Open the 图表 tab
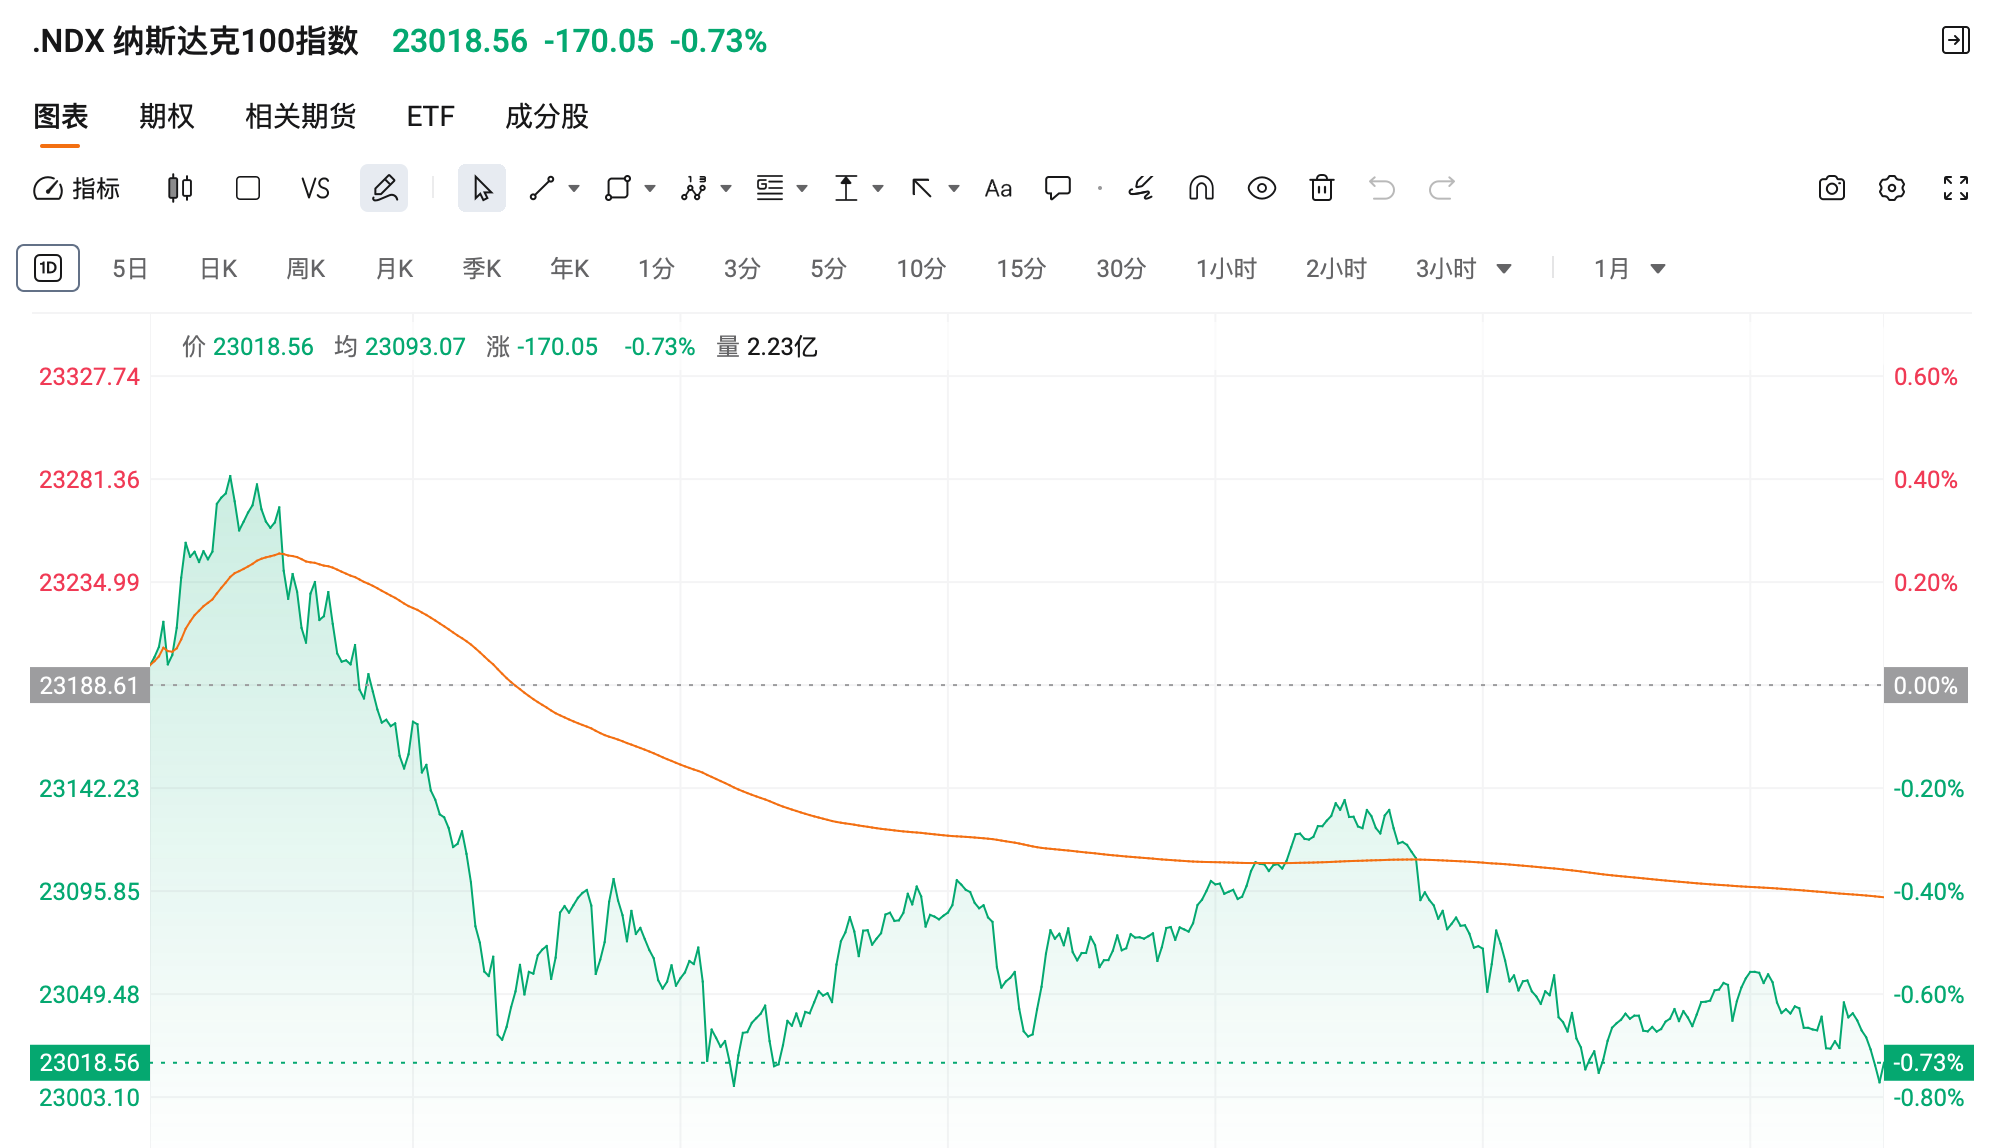Image resolution: width=2002 pixels, height=1148 pixels. 61,117
